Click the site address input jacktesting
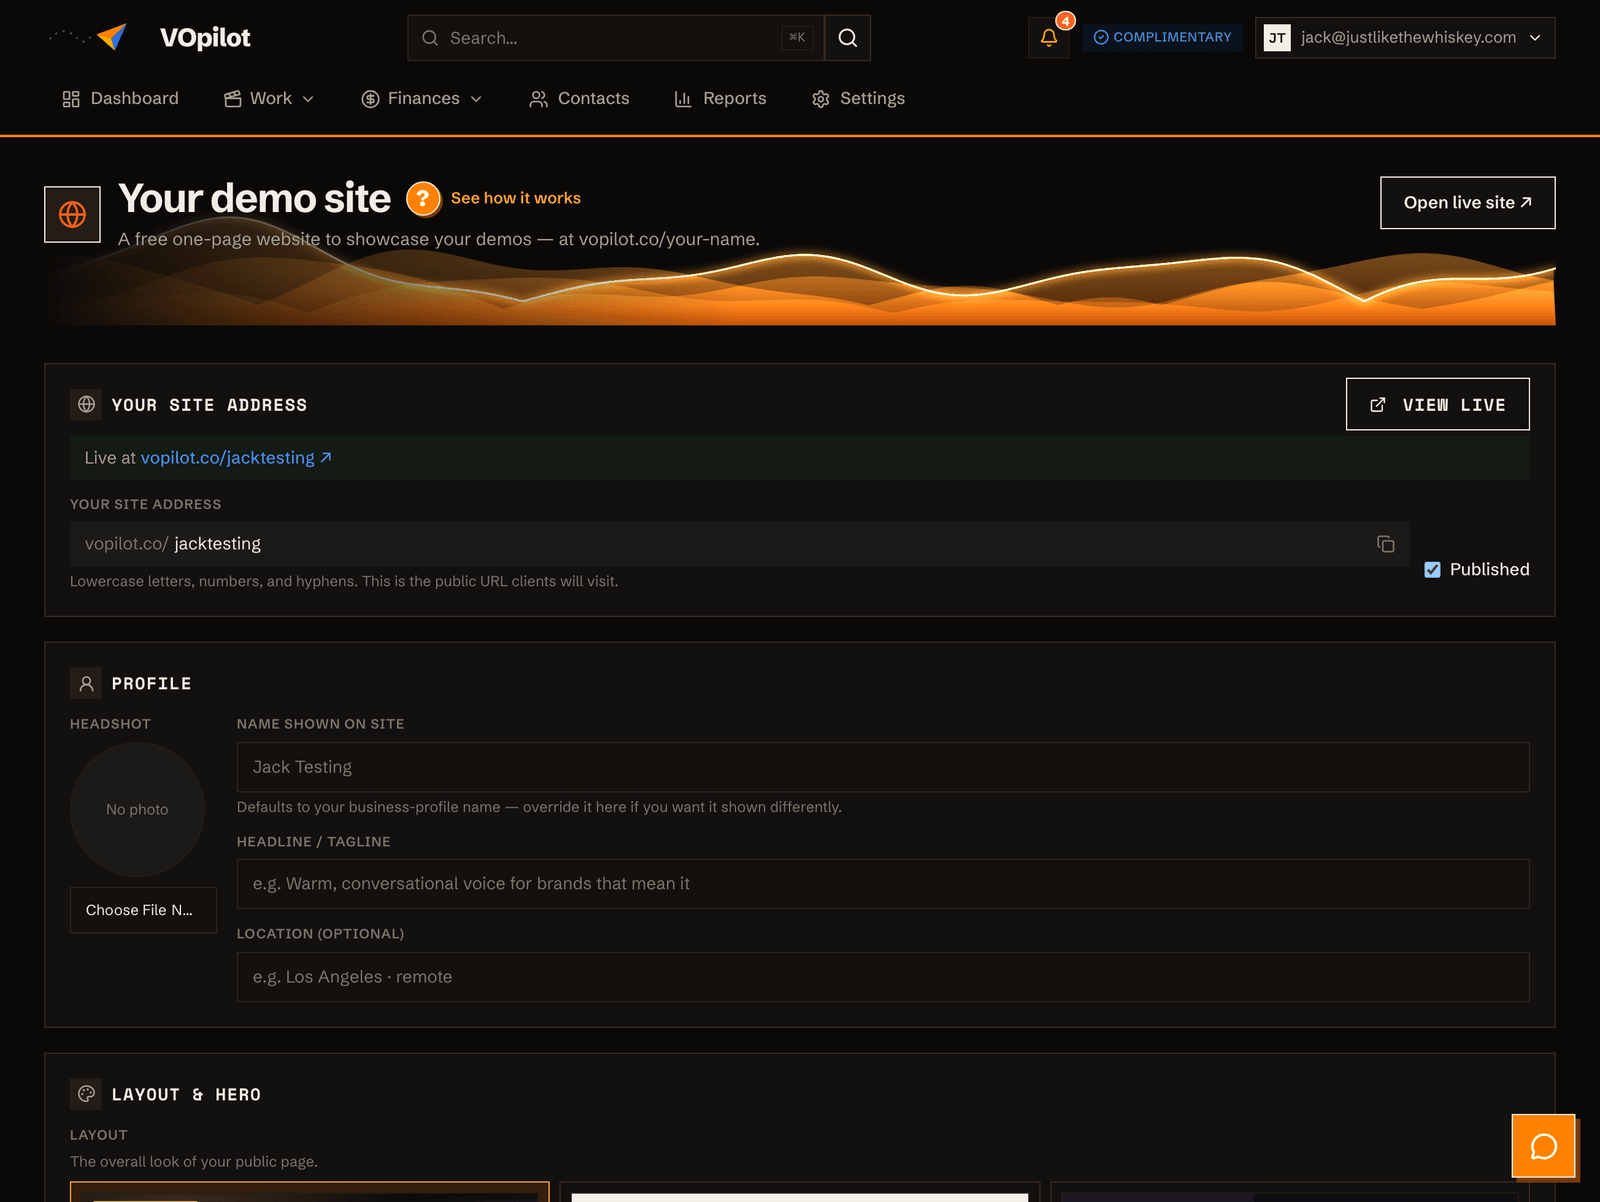This screenshot has height=1202, width=1600. click(739, 544)
